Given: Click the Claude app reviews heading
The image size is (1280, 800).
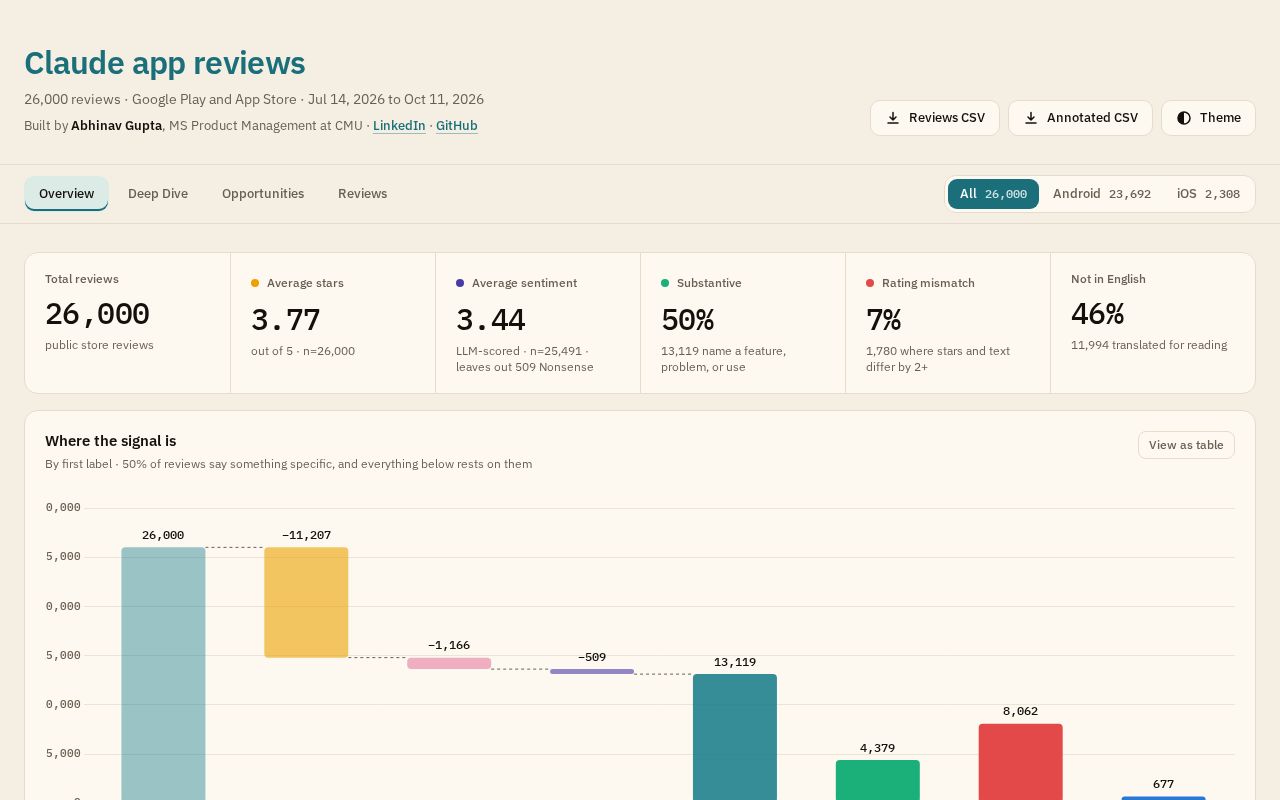Looking at the screenshot, I should (165, 63).
